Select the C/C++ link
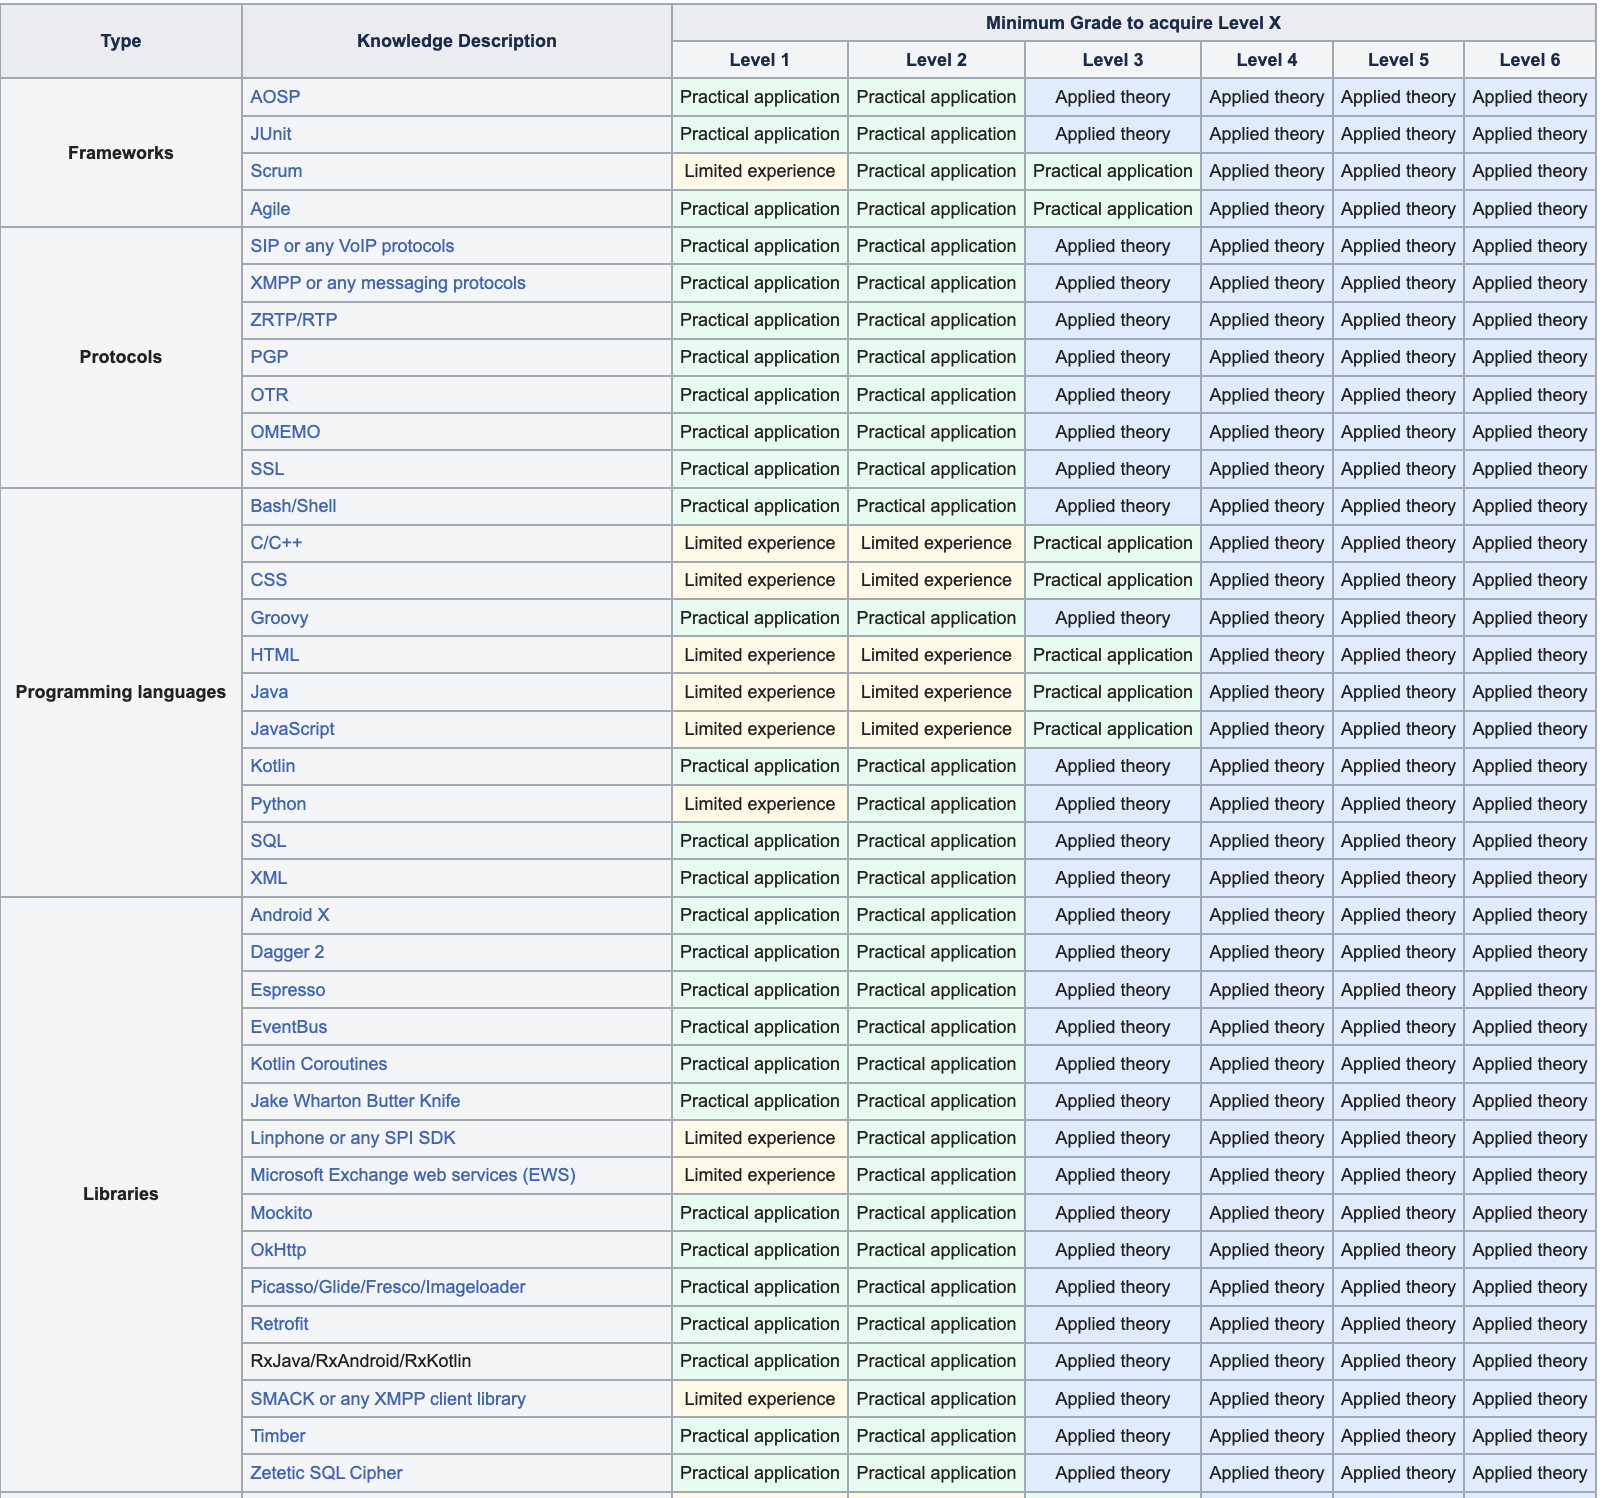The width and height of the screenshot is (1604, 1498). (276, 543)
